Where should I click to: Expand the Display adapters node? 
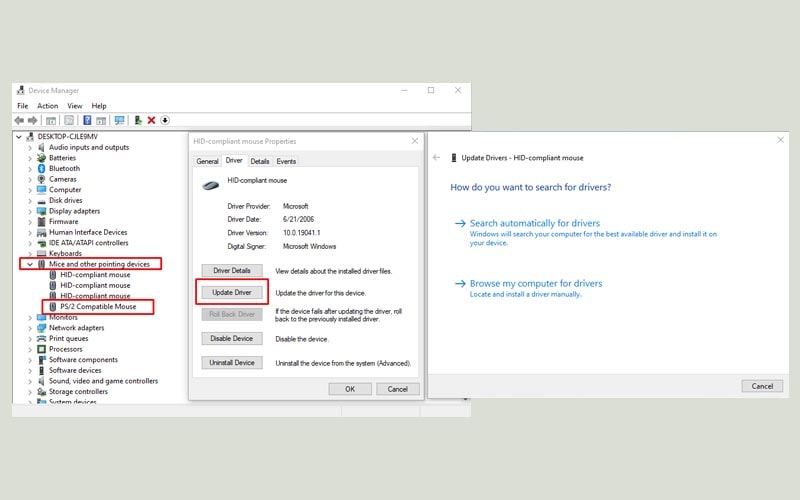[29, 211]
